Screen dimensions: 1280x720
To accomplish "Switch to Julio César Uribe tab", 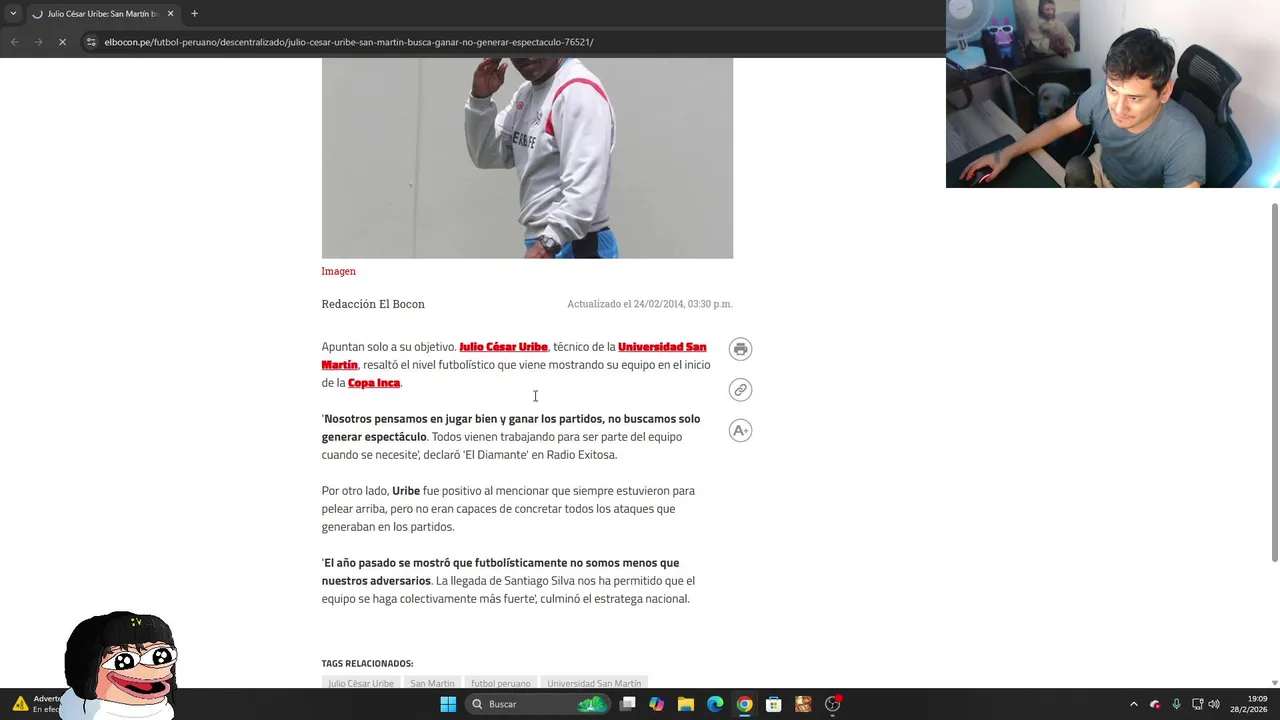I will coord(102,14).
